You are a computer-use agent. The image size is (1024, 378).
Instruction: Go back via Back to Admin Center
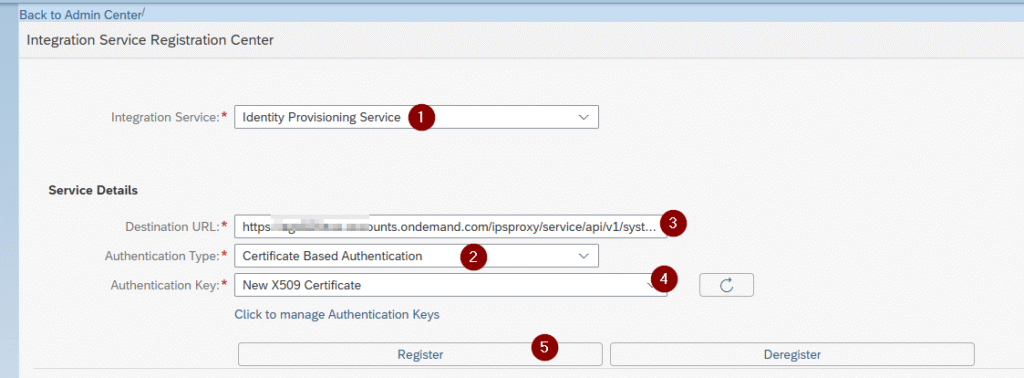click(80, 14)
